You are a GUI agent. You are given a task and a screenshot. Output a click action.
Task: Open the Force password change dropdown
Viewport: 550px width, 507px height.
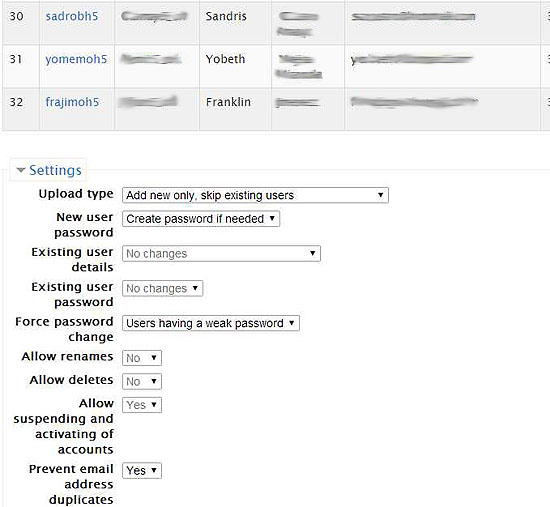click(x=211, y=323)
